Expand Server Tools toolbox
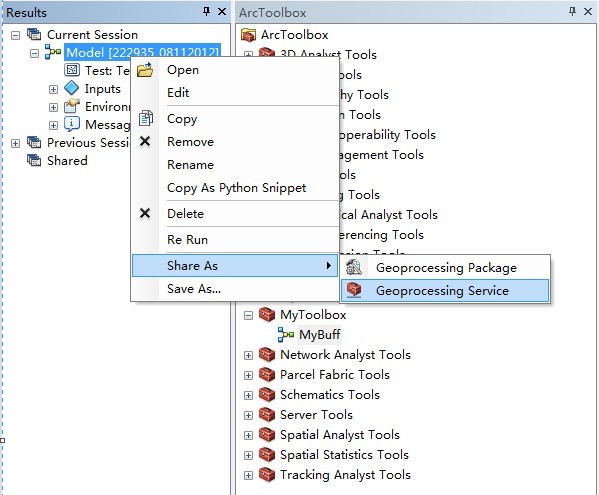The height and width of the screenshot is (495, 599). click(248, 416)
